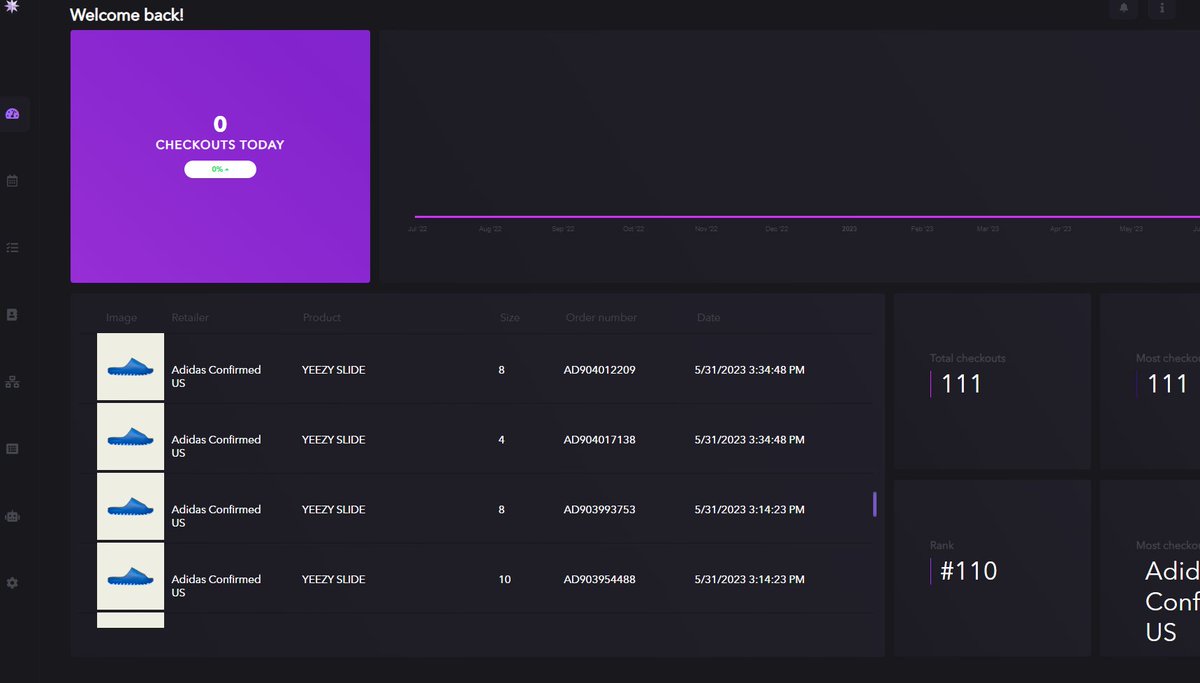Open the profiles contact-book icon in sidebar
The height and width of the screenshot is (683, 1200).
tap(12, 315)
